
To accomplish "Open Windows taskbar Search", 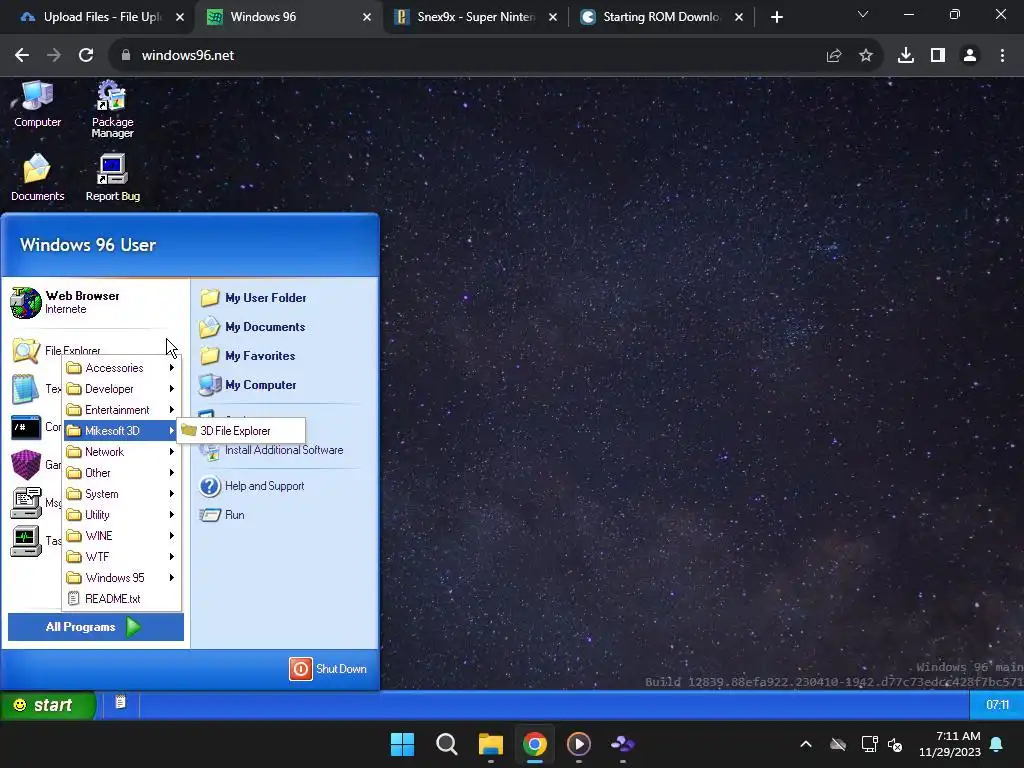I will 447,744.
